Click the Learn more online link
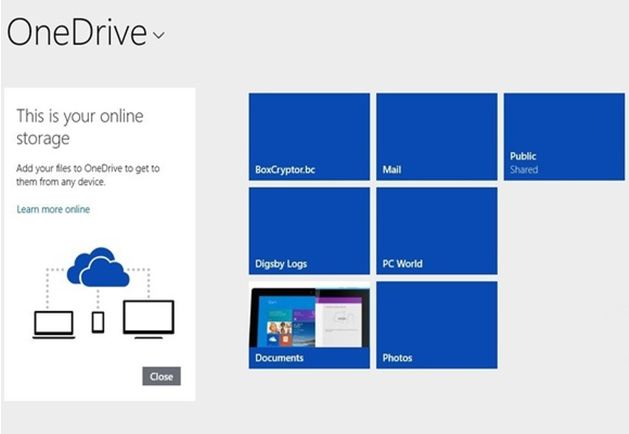This screenshot has height=434, width=629. pos(53,209)
